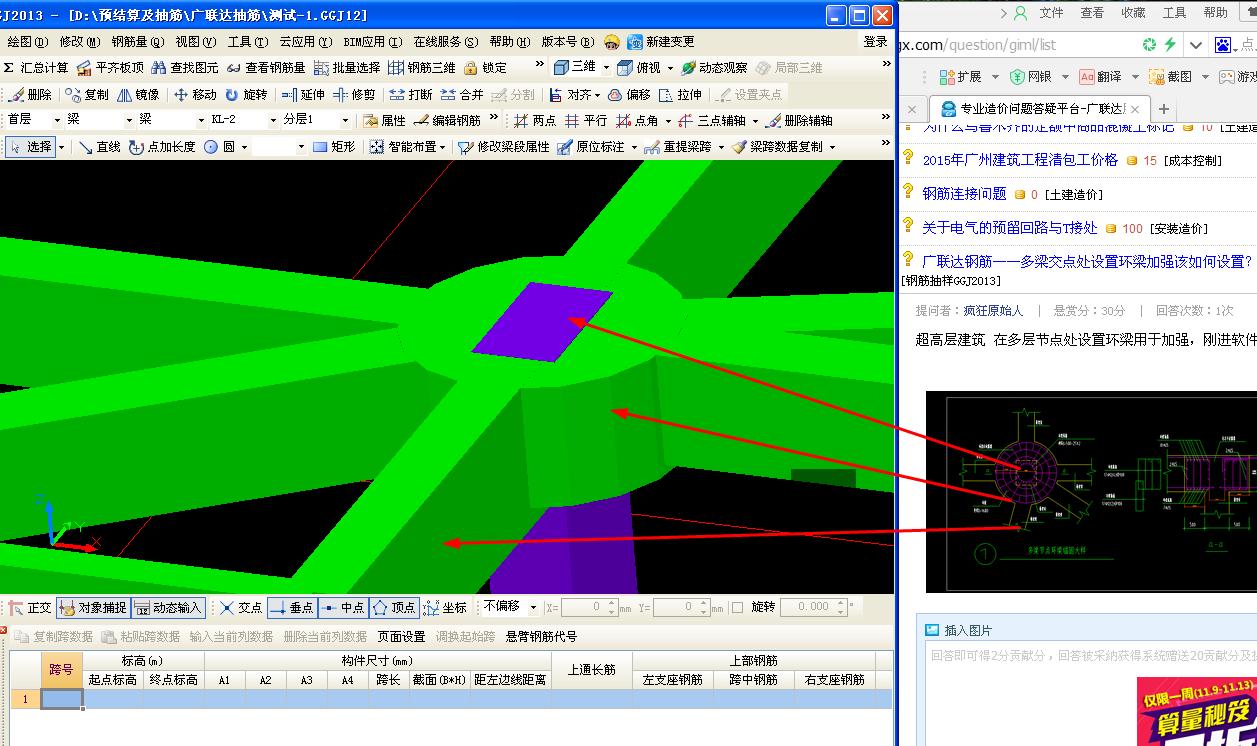Image resolution: width=1257 pixels, height=746 pixels.
Task: Open link 关于电气的预留回路与T接处
Action: click(x=1009, y=228)
